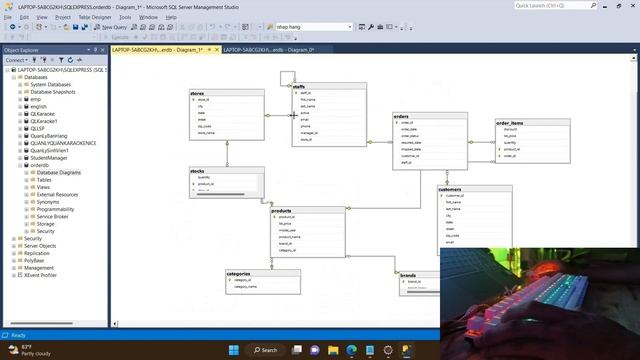Select the orders table header
This screenshot has height=360, width=640.
point(430,116)
